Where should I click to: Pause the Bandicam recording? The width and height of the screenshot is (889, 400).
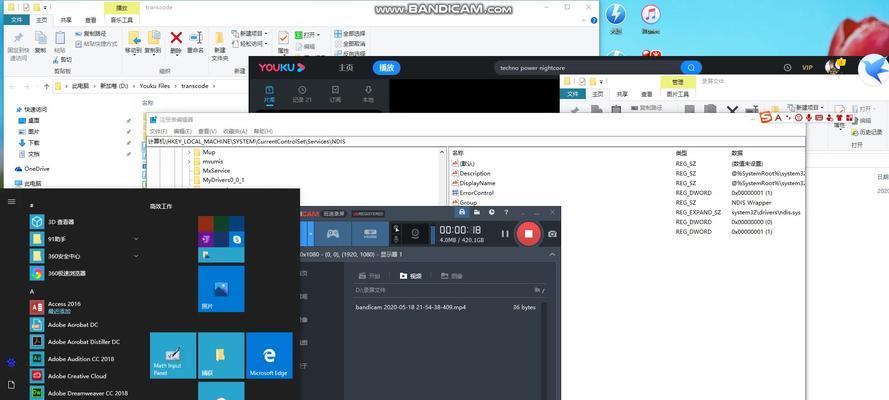pyautogui.click(x=505, y=233)
